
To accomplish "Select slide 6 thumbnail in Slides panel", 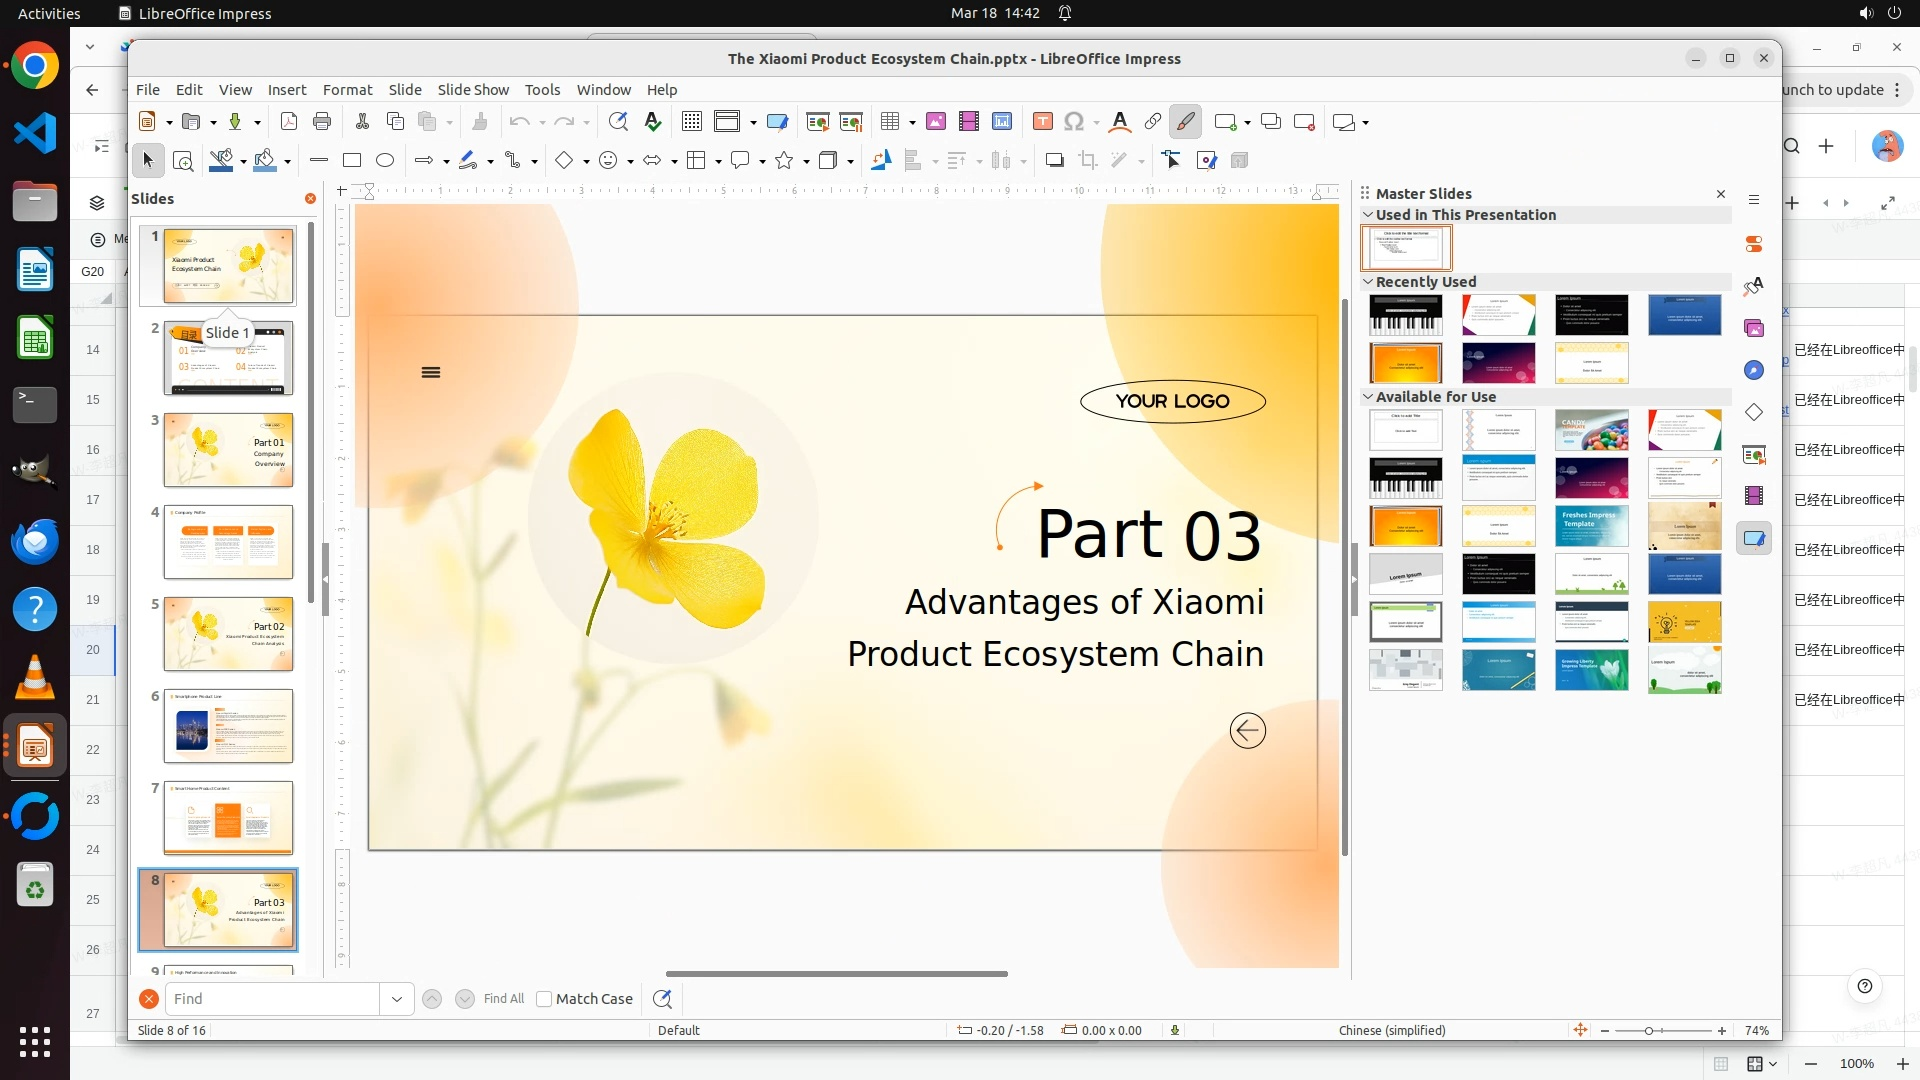I will (228, 726).
